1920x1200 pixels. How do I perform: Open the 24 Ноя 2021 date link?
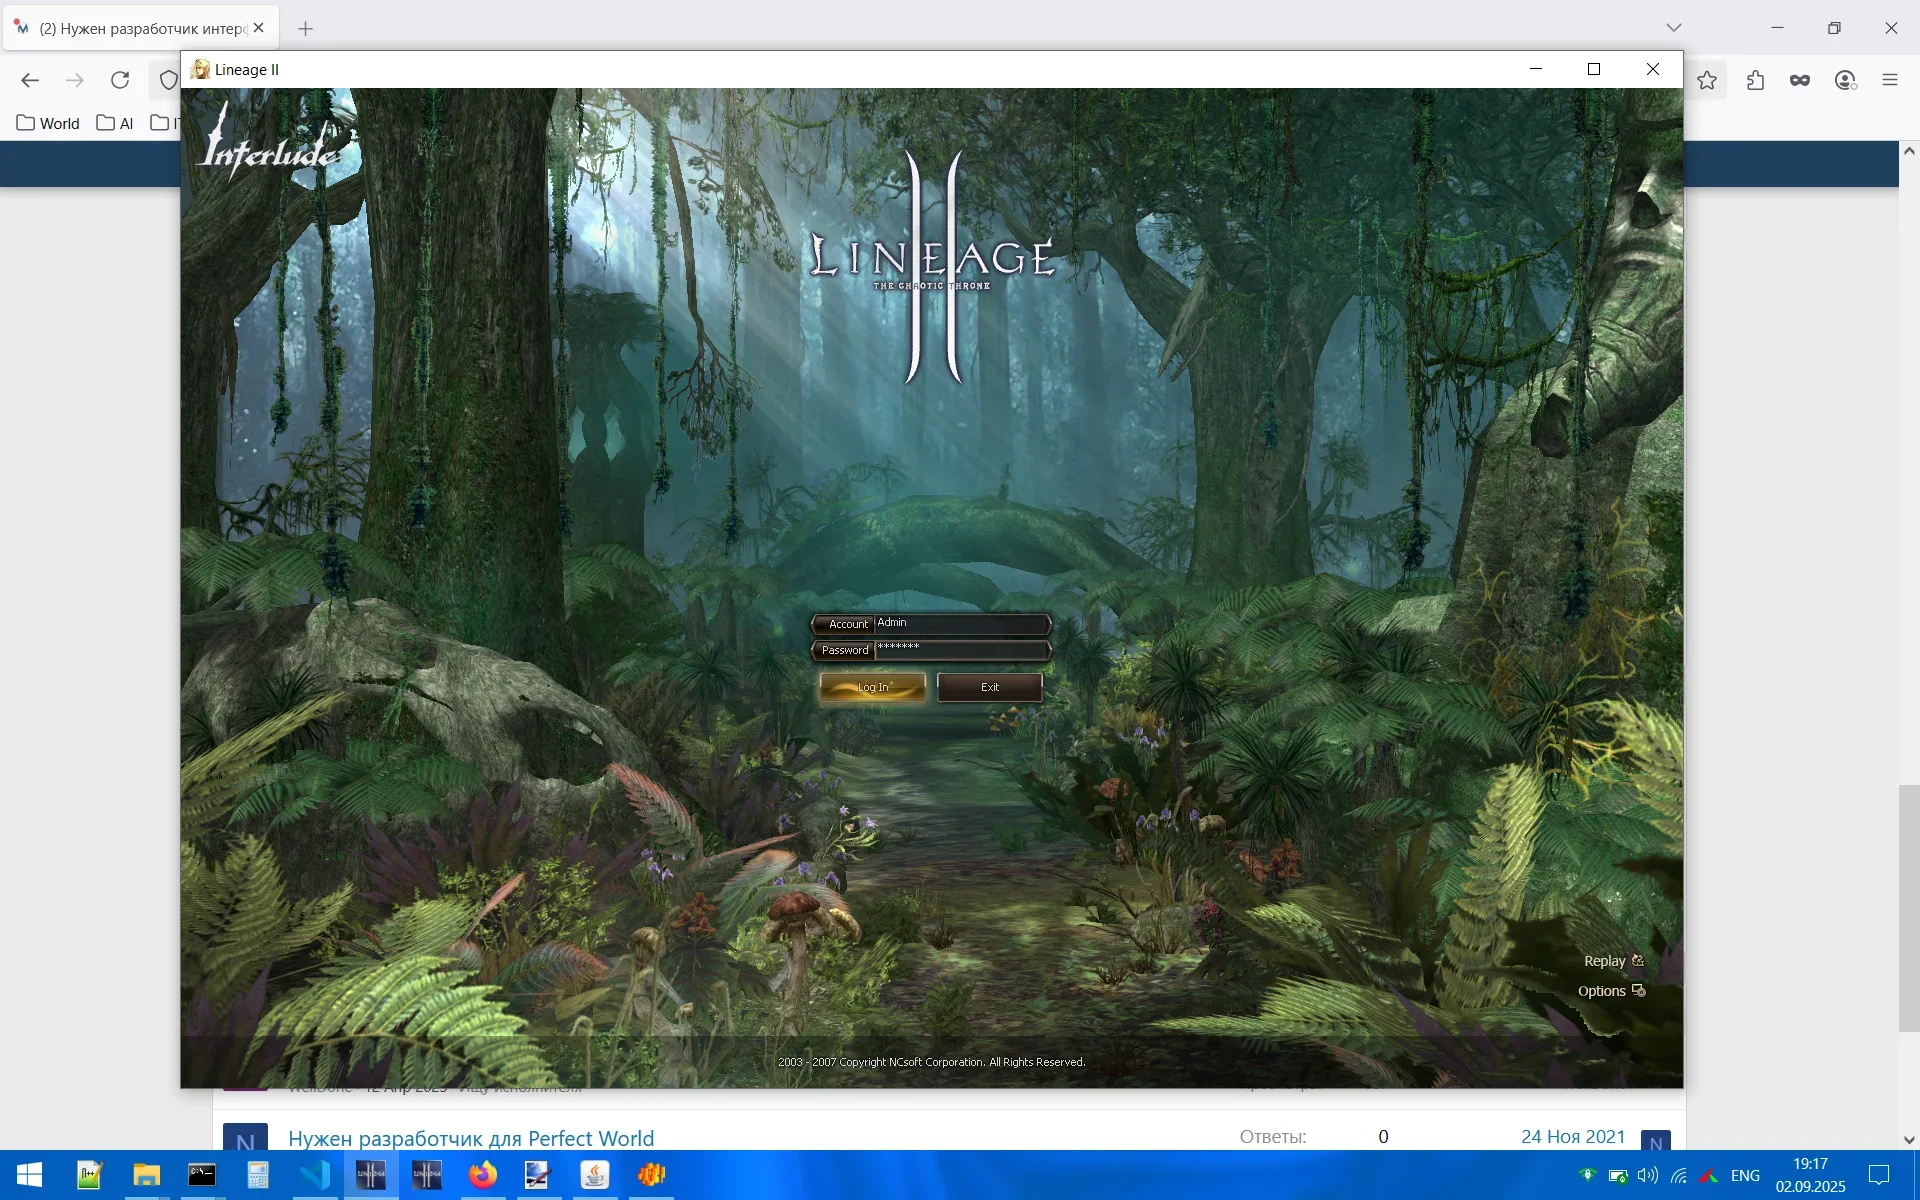tap(1573, 1136)
